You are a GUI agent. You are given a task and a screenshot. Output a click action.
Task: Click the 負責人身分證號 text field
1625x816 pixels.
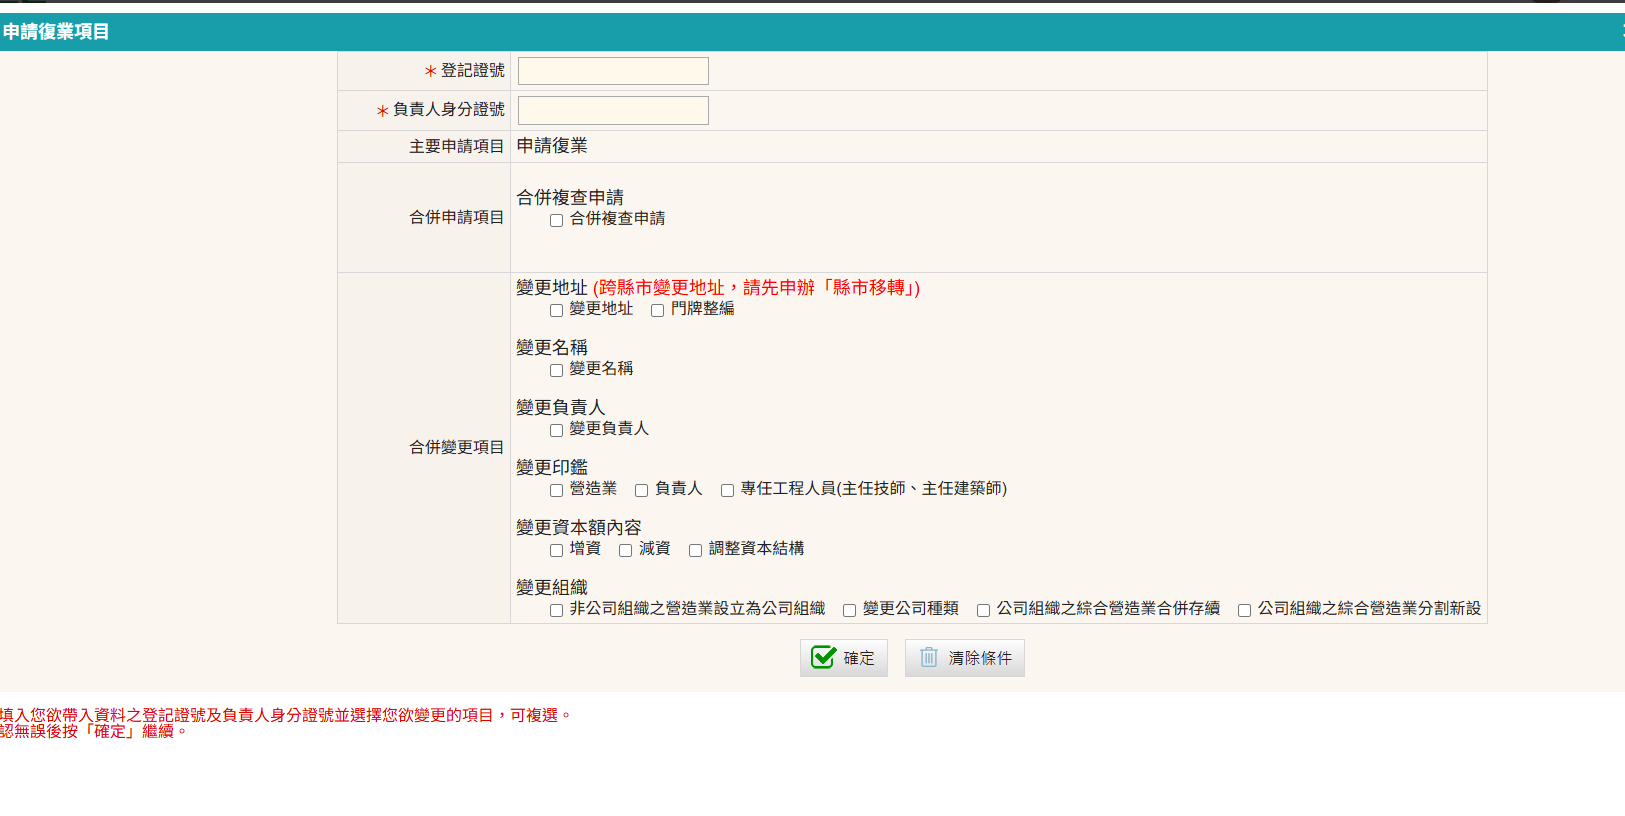[613, 110]
